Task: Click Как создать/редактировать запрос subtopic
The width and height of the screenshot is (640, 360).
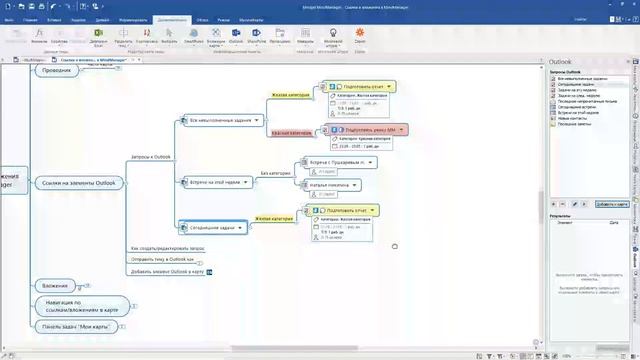Action: (x=167, y=248)
